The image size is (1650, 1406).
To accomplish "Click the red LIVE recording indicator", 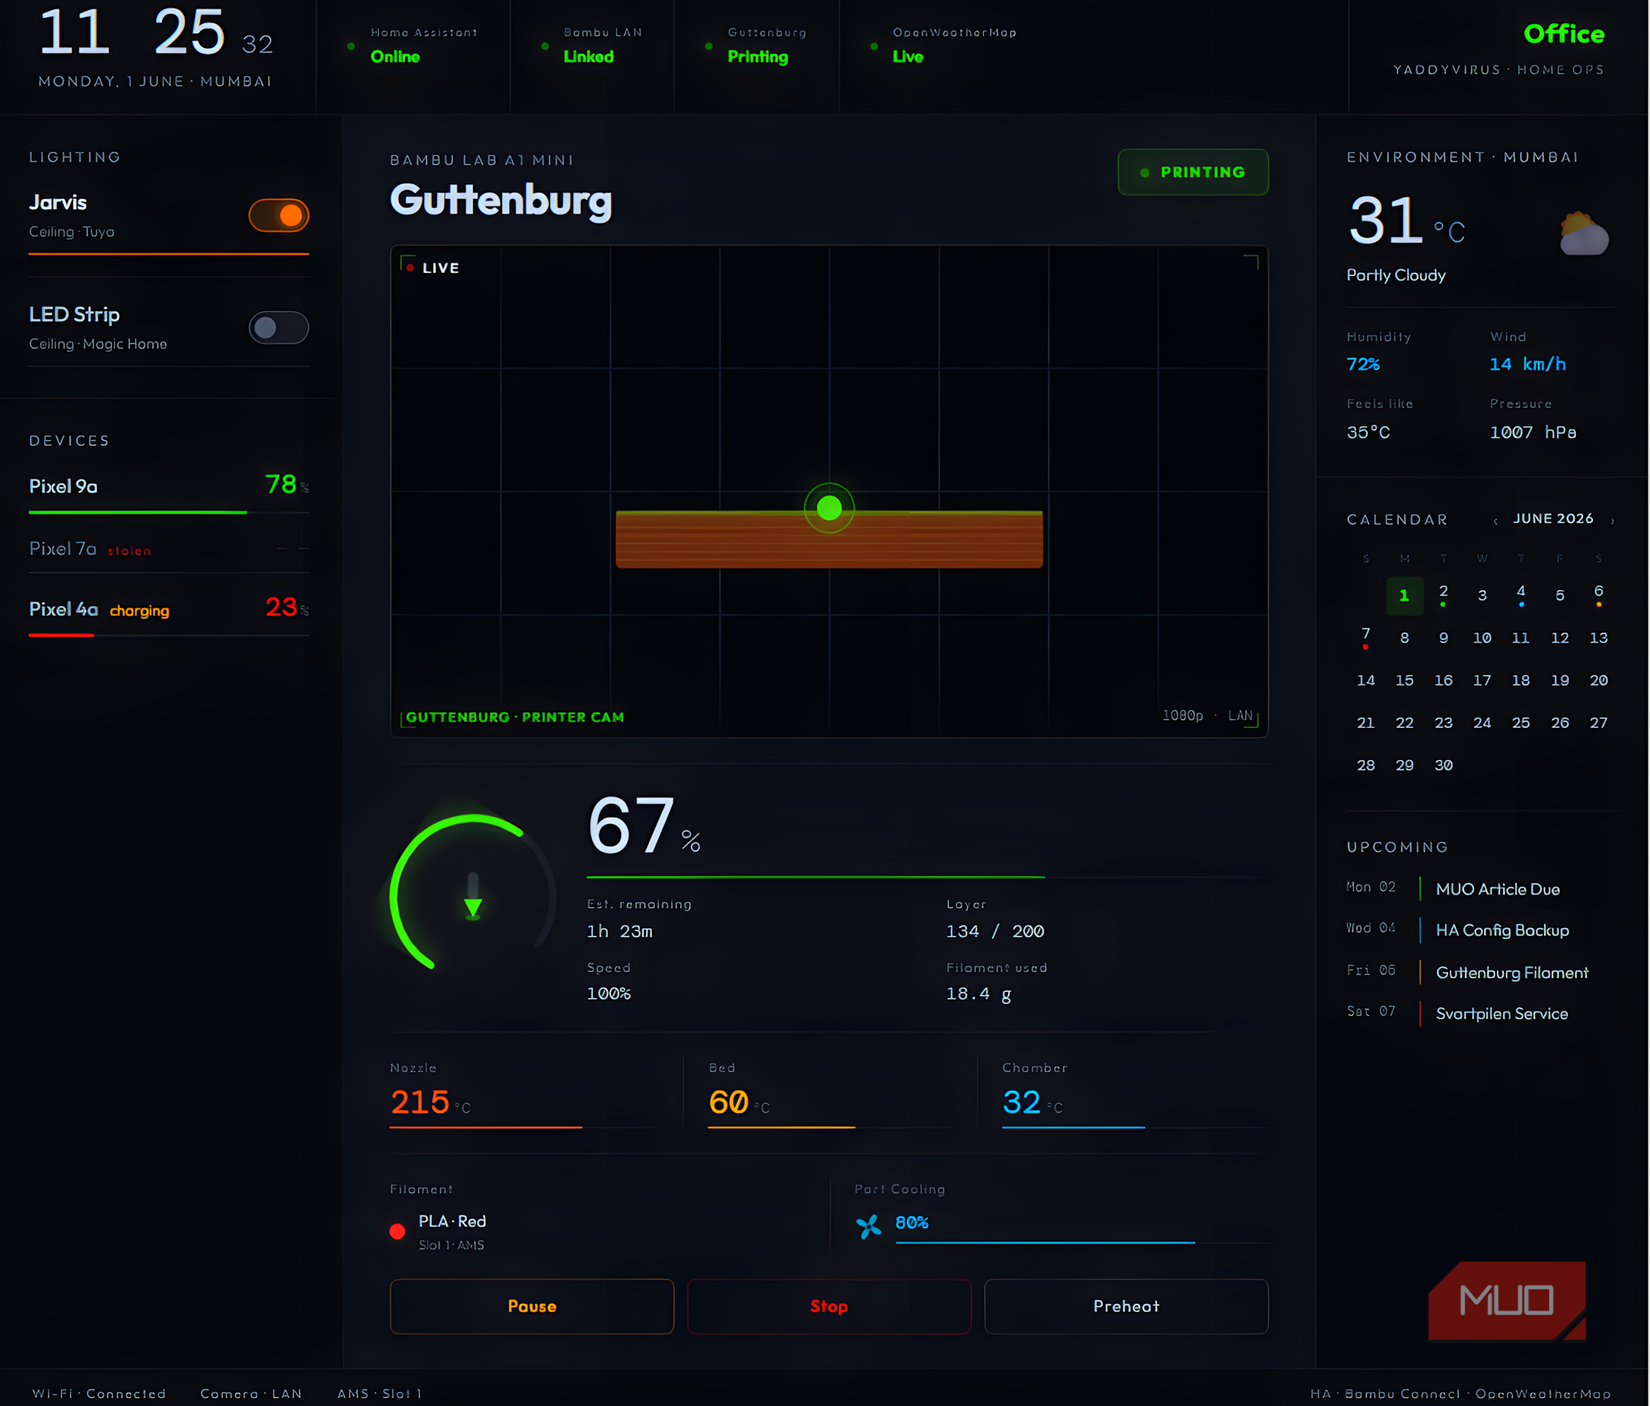I will (x=410, y=268).
